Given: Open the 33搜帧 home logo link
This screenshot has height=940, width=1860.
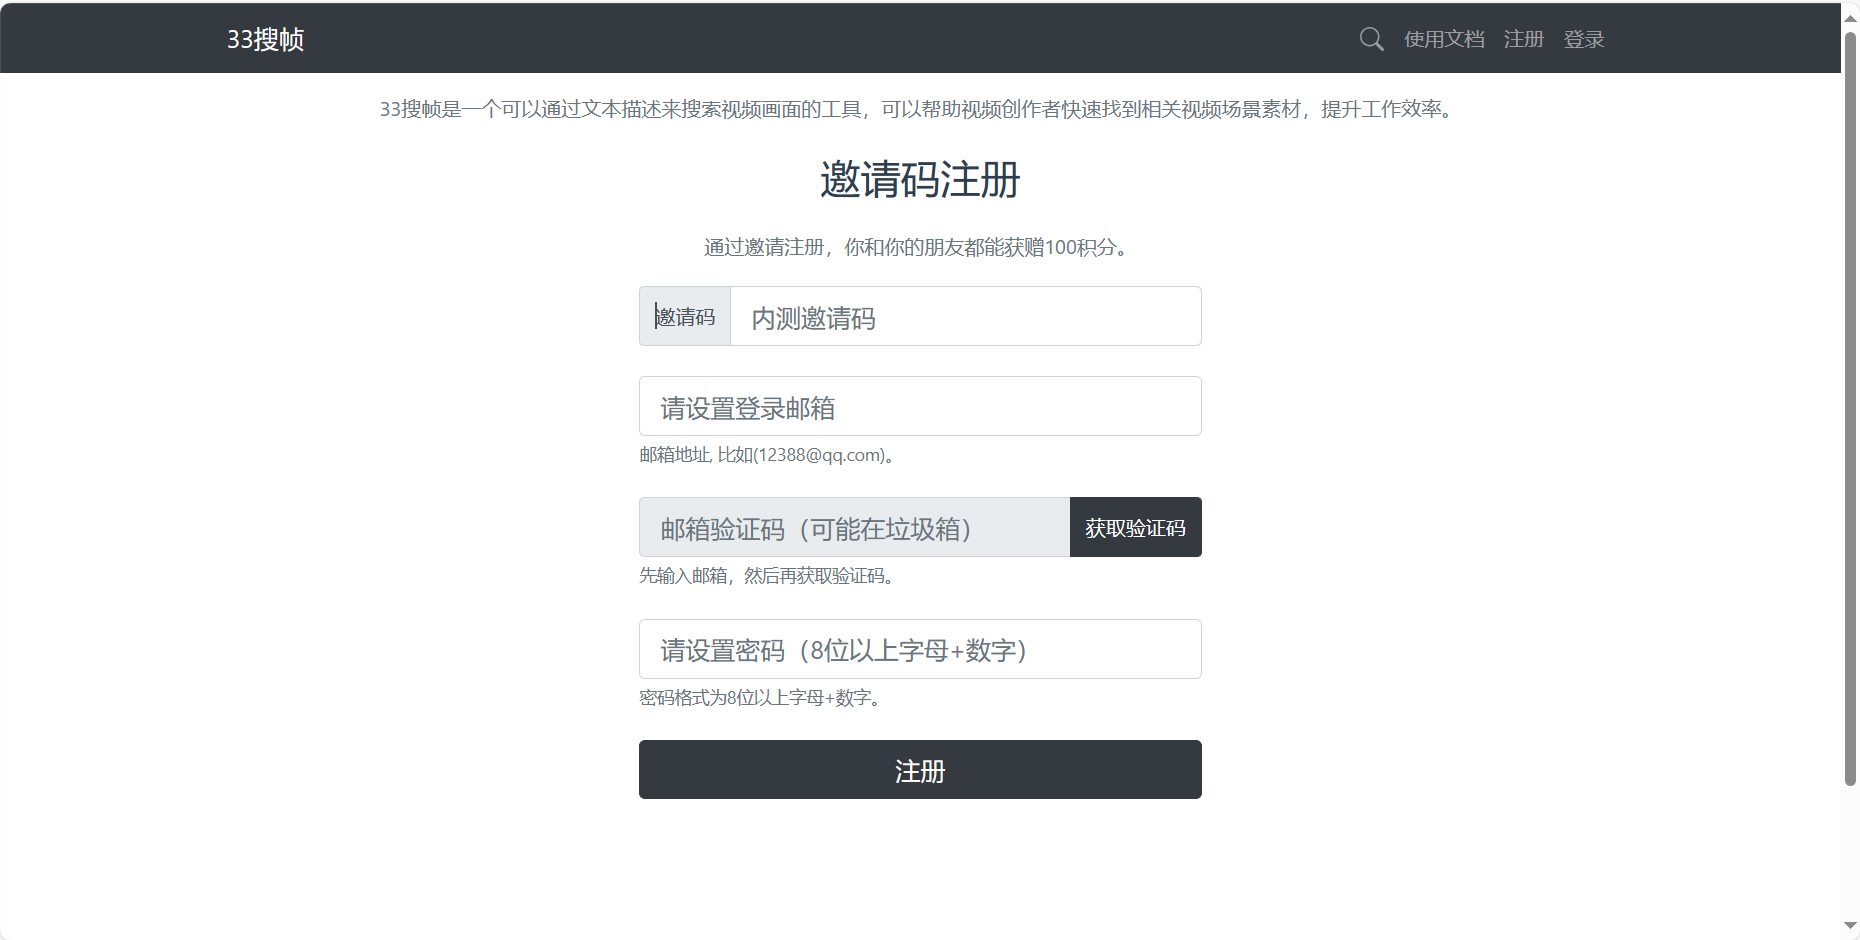Looking at the screenshot, I should point(265,39).
